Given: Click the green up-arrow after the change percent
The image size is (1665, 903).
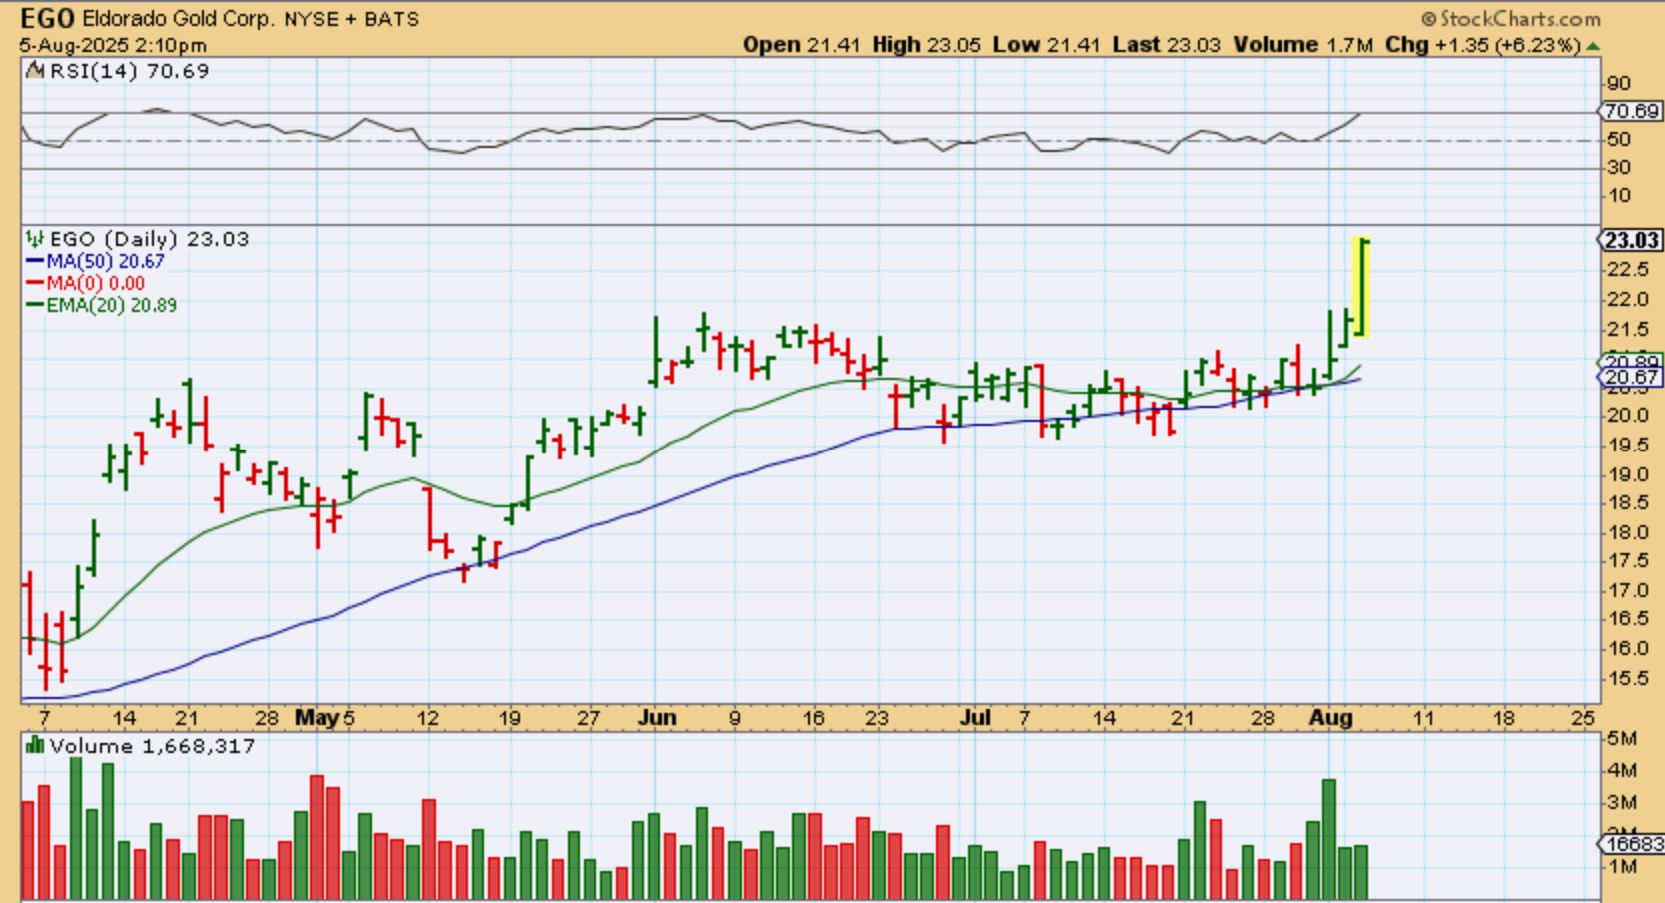Looking at the screenshot, I should pyautogui.click(x=1593, y=46).
